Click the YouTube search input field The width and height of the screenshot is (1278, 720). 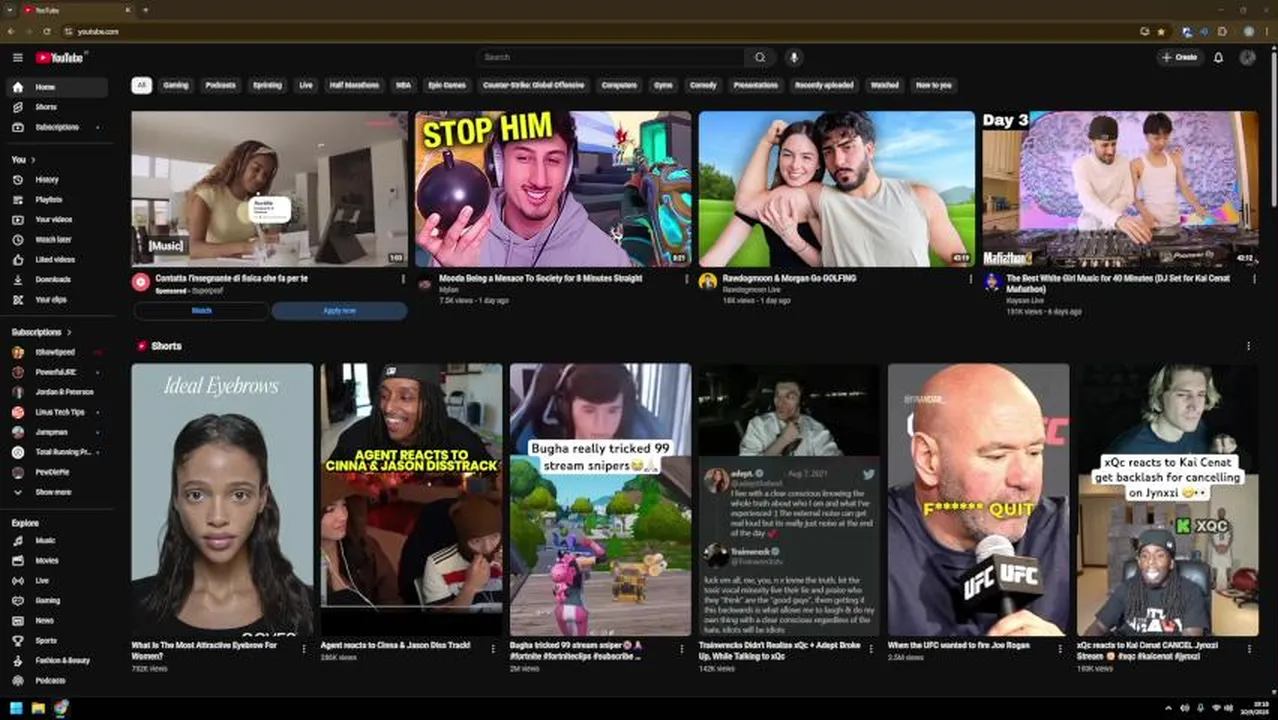pyautogui.click(x=610, y=58)
